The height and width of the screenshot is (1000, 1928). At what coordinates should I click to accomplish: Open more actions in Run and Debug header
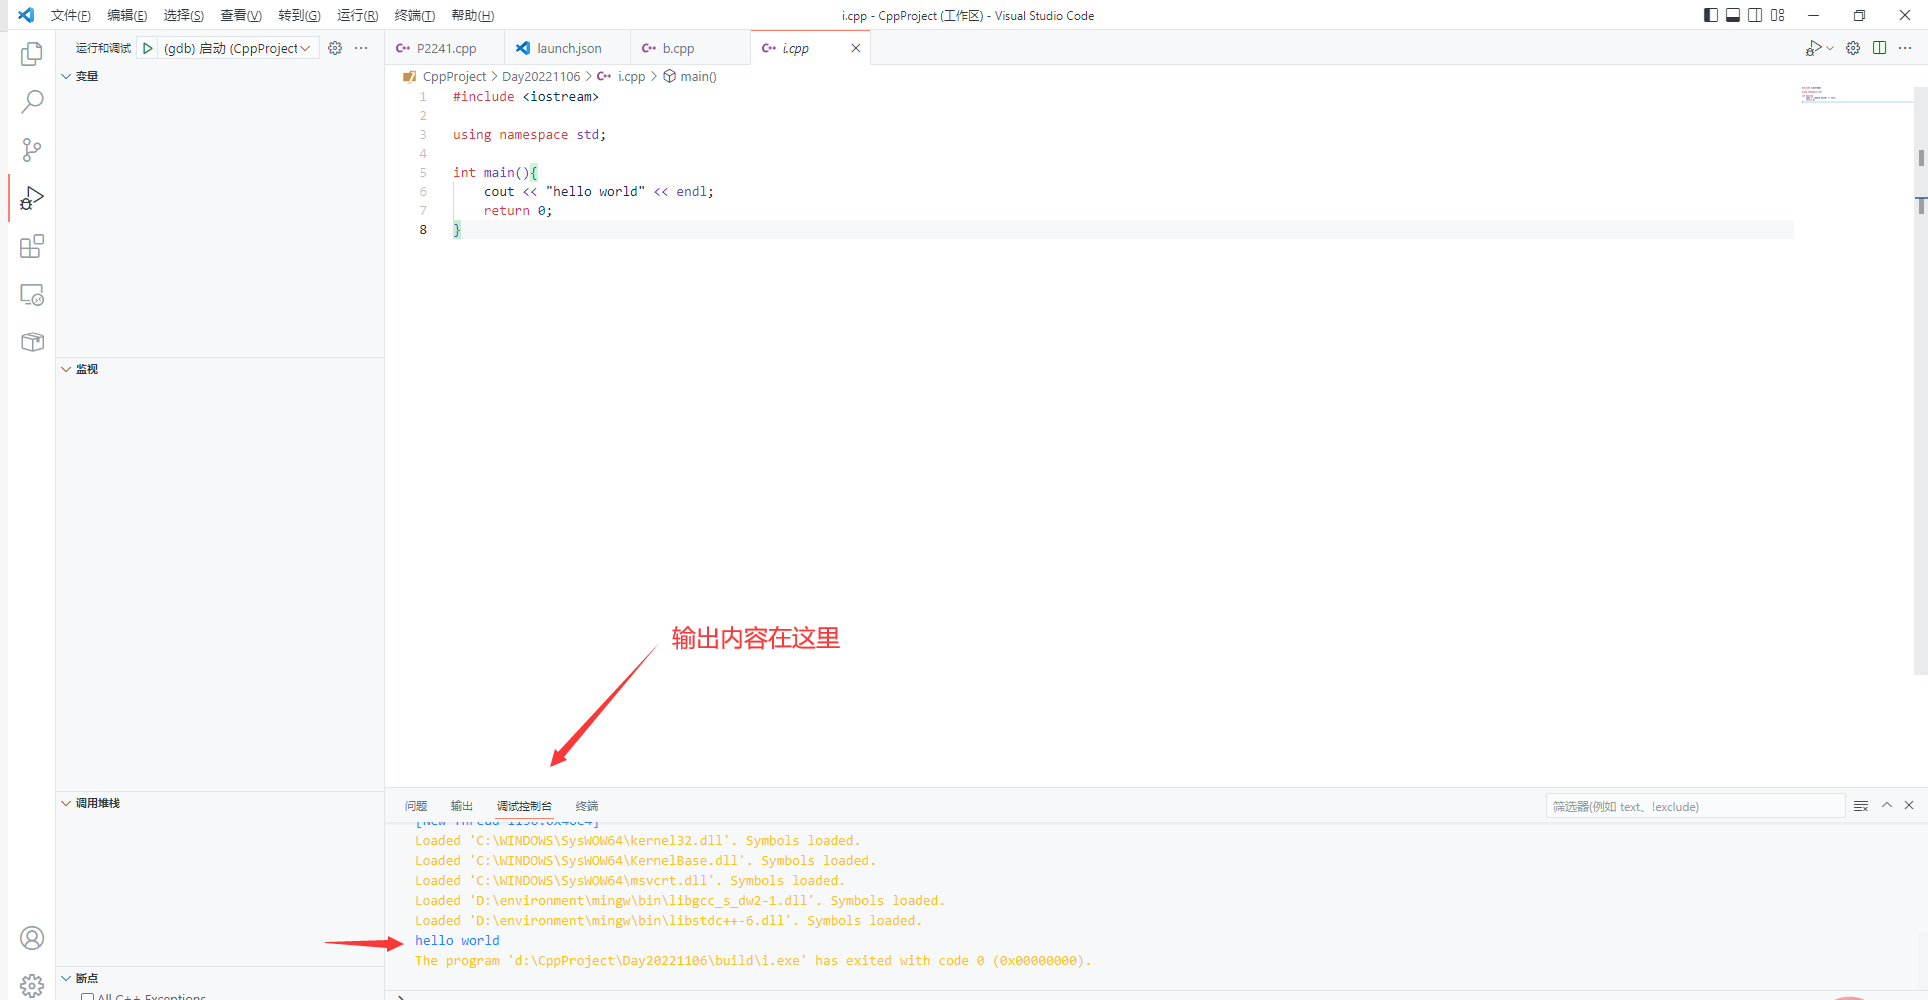[x=361, y=48]
